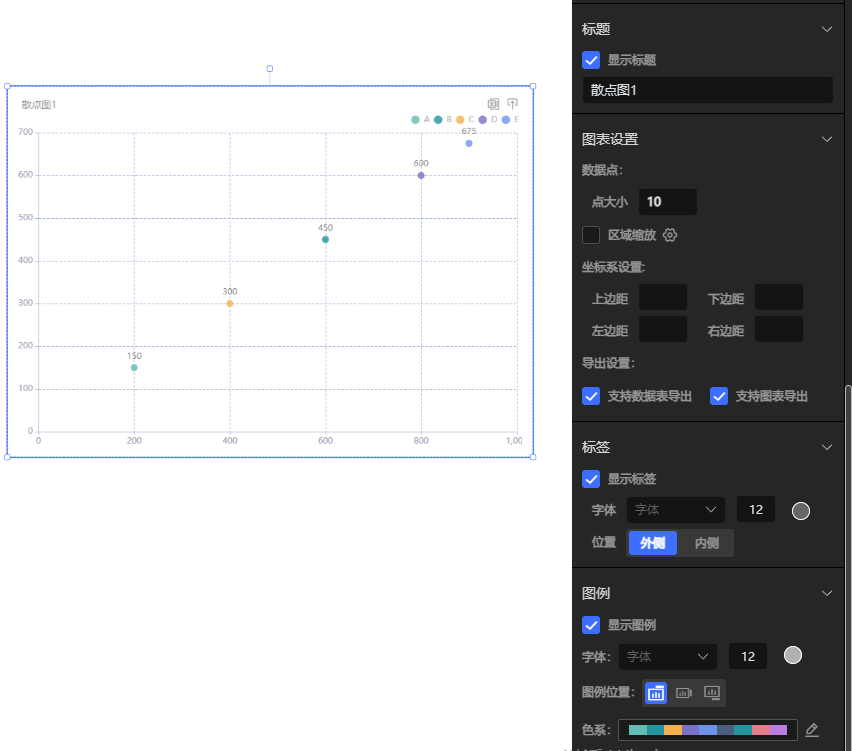Collapse the 图例 section
This screenshot has width=852, height=751.
click(x=827, y=593)
